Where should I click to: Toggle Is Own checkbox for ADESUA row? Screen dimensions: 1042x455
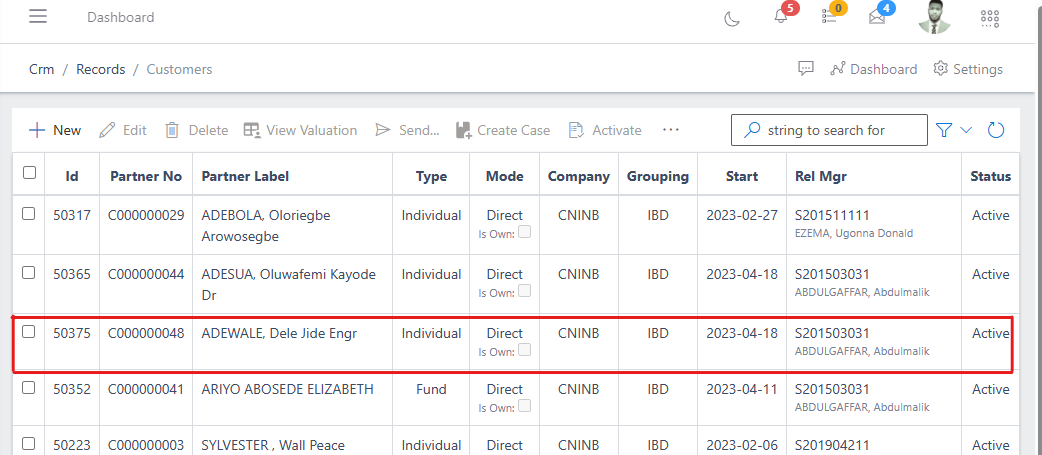pyautogui.click(x=524, y=290)
